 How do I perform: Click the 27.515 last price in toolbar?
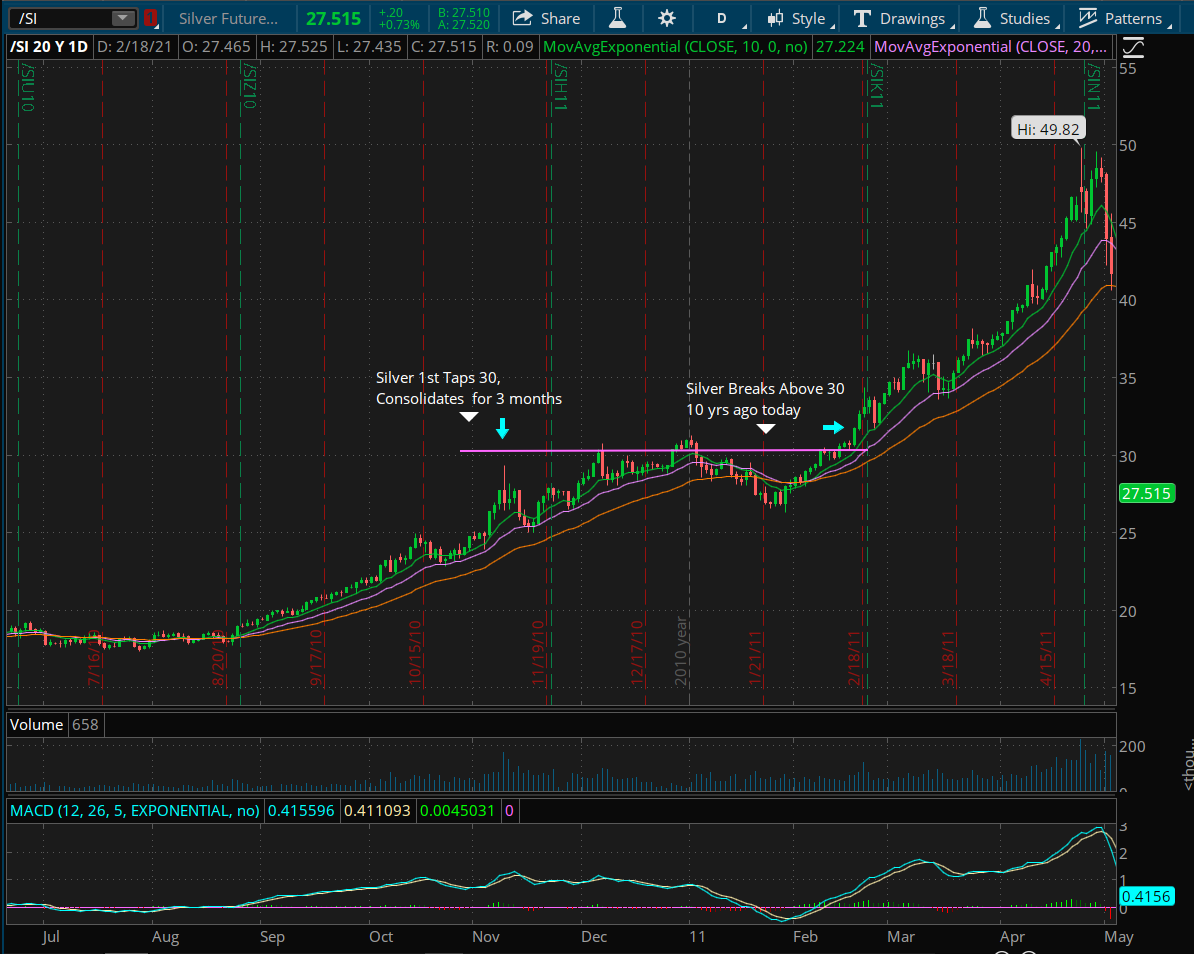(334, 18)
